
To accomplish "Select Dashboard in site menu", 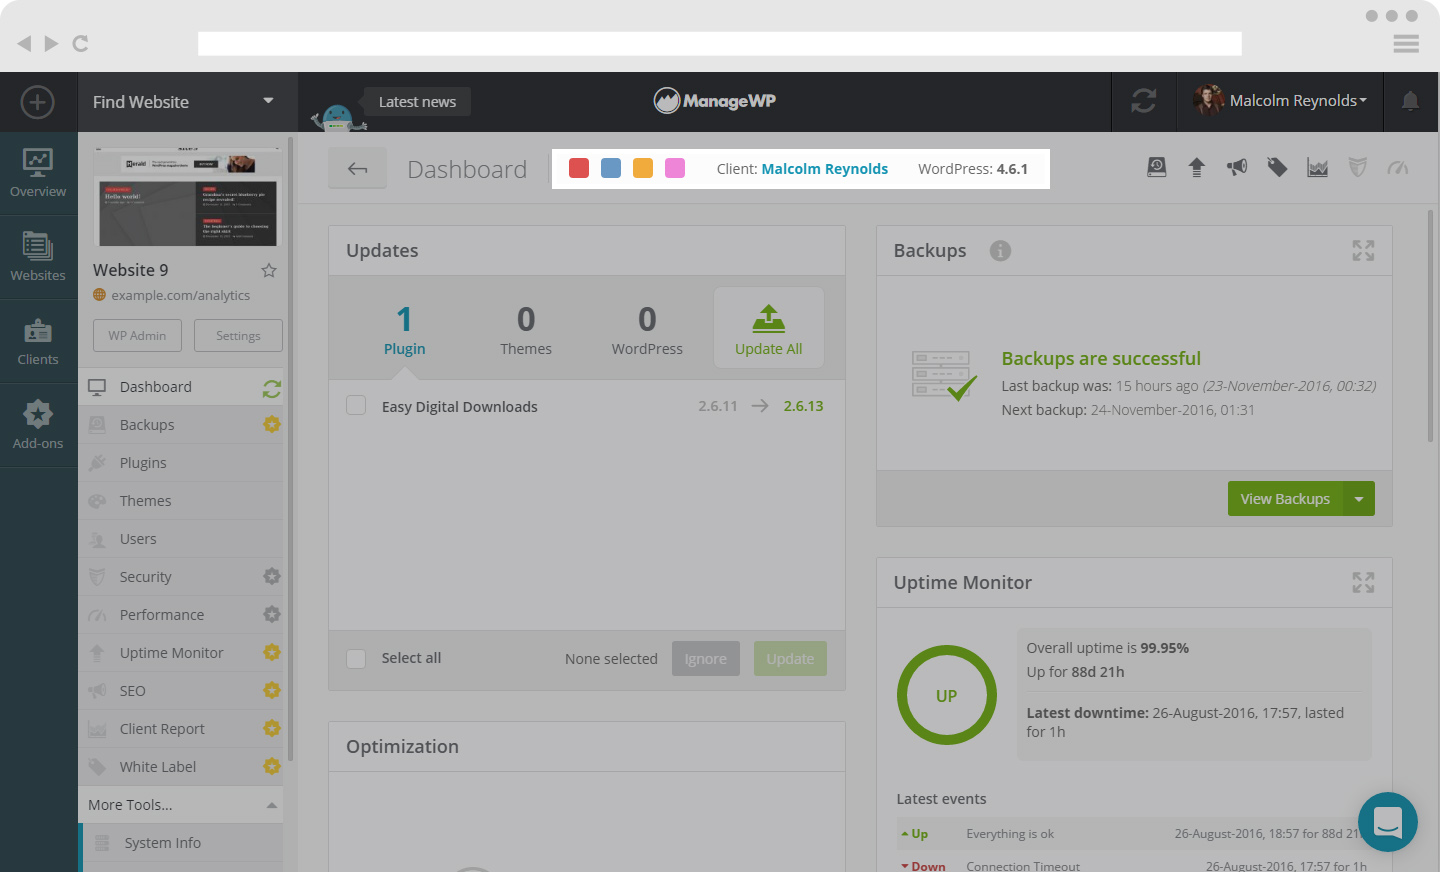I will pyautogui.click(x=180, y=387).
